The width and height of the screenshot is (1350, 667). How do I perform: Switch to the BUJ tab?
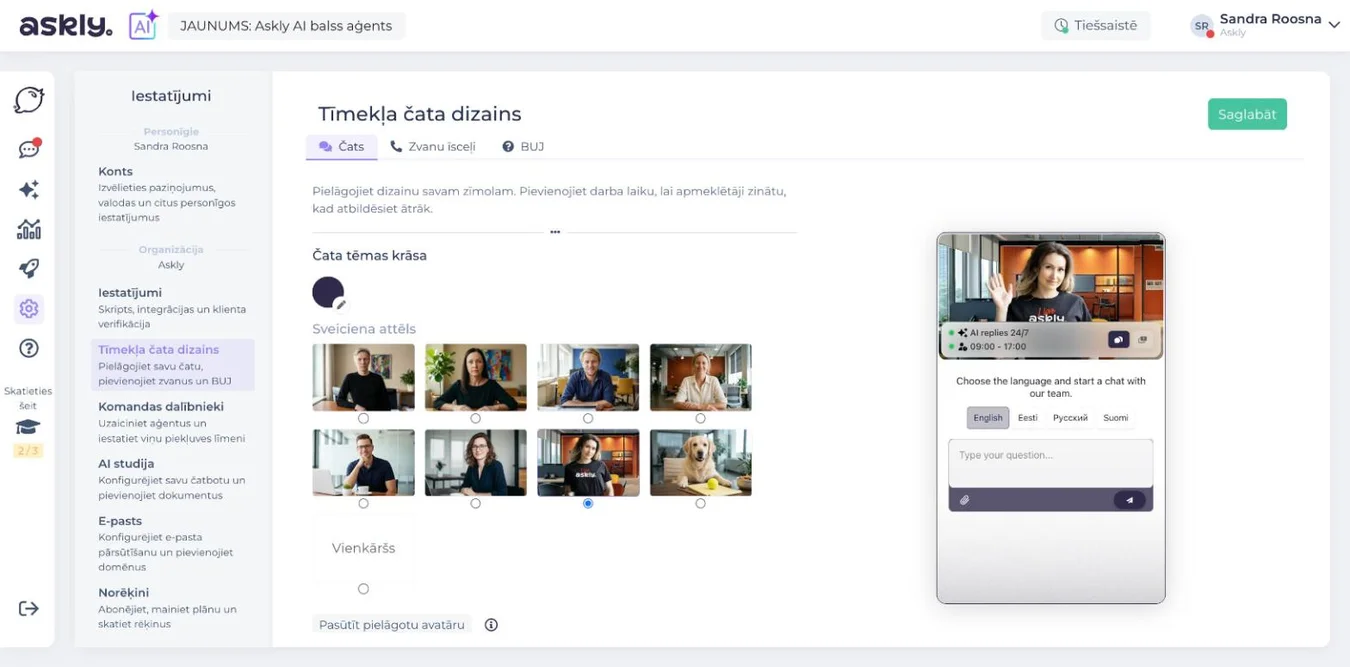tap(523, 146)
